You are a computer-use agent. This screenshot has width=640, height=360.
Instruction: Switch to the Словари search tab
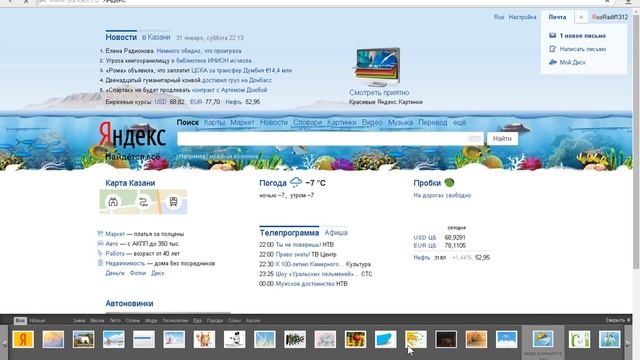tap(307, 122)
